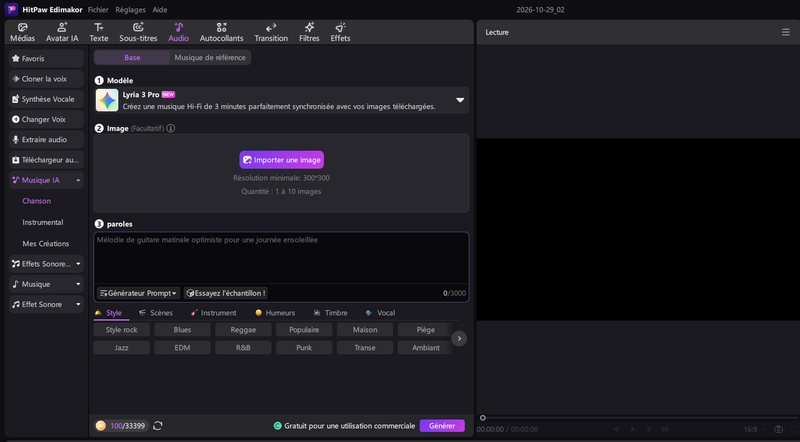Toggle the Populaire style tag
This screenshot has height=442, width=800.
click(304, 330)
